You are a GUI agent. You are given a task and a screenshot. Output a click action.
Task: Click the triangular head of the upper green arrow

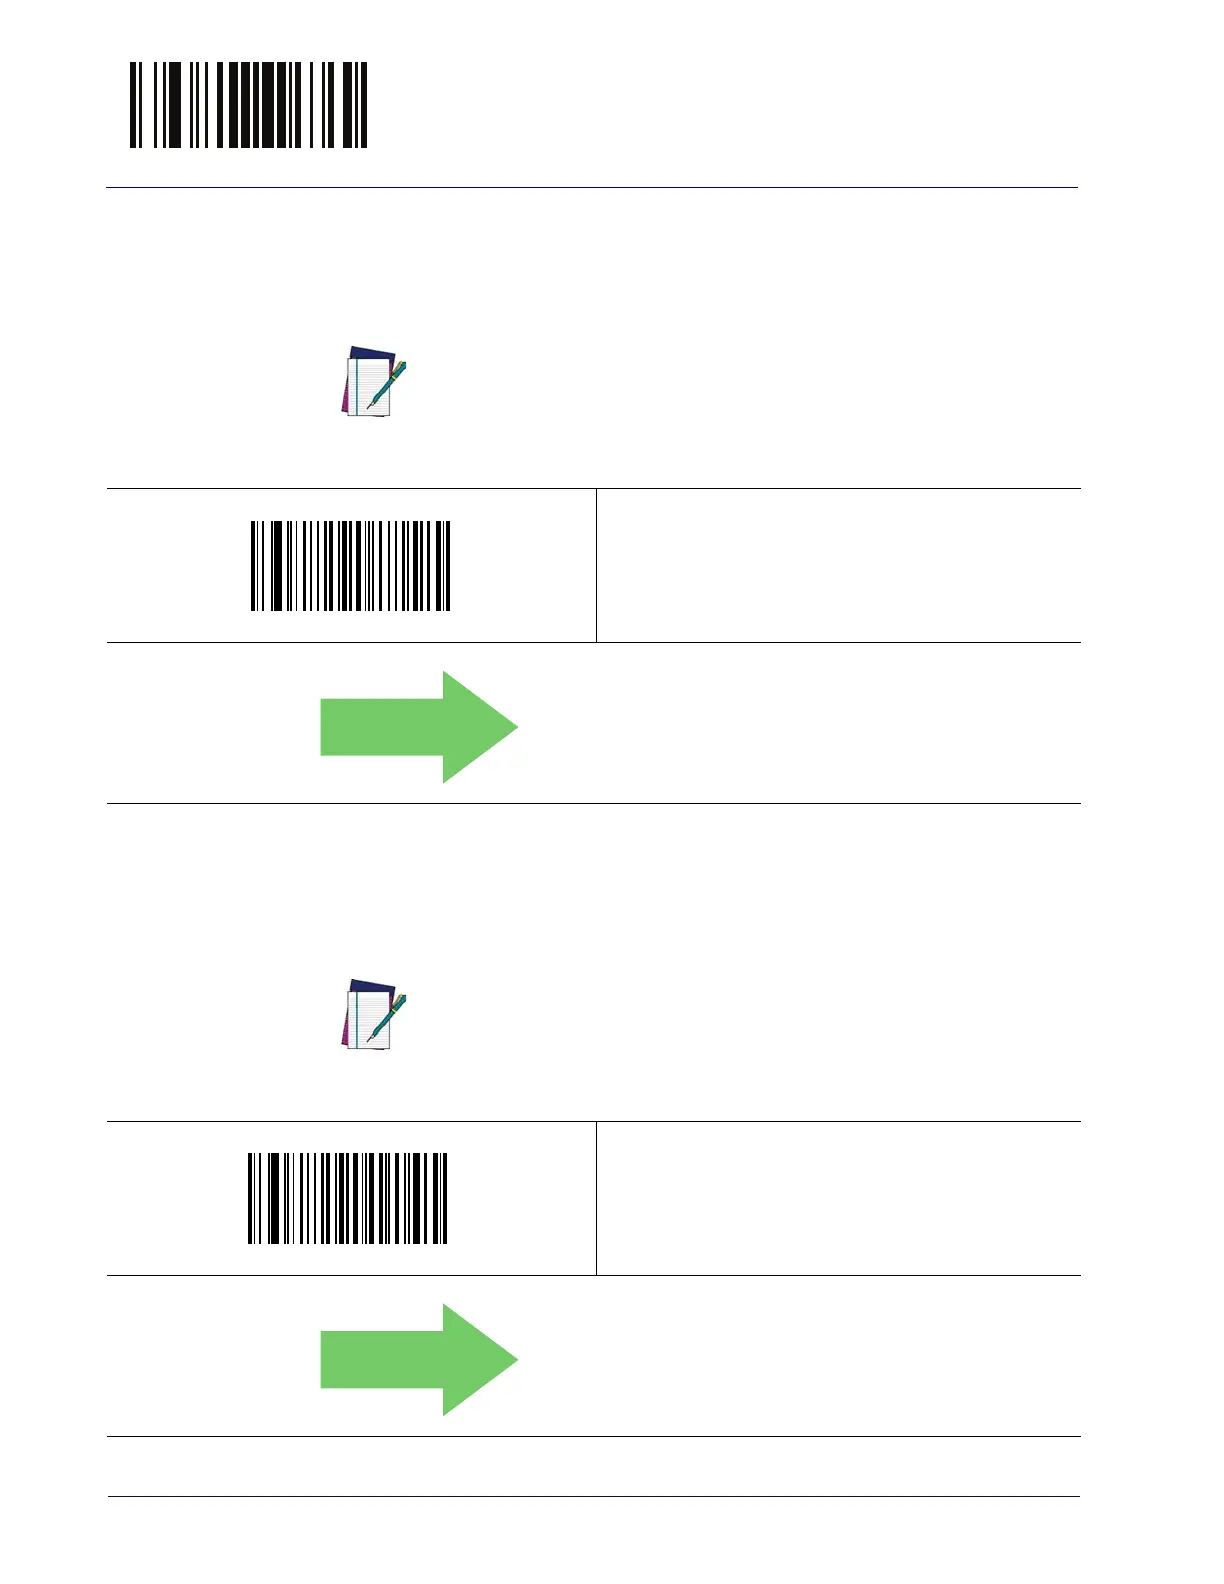pos(480,727)
